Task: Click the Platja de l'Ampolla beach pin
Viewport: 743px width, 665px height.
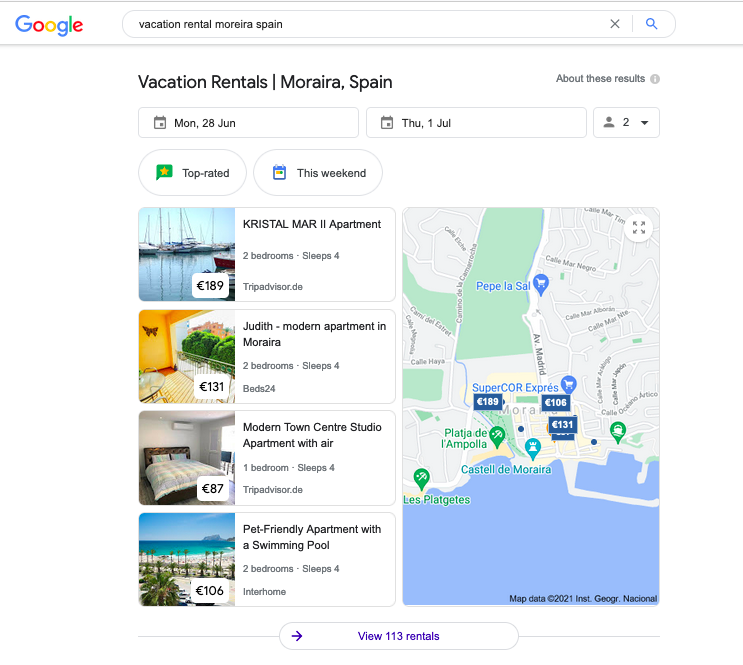Action: [497, 437]
